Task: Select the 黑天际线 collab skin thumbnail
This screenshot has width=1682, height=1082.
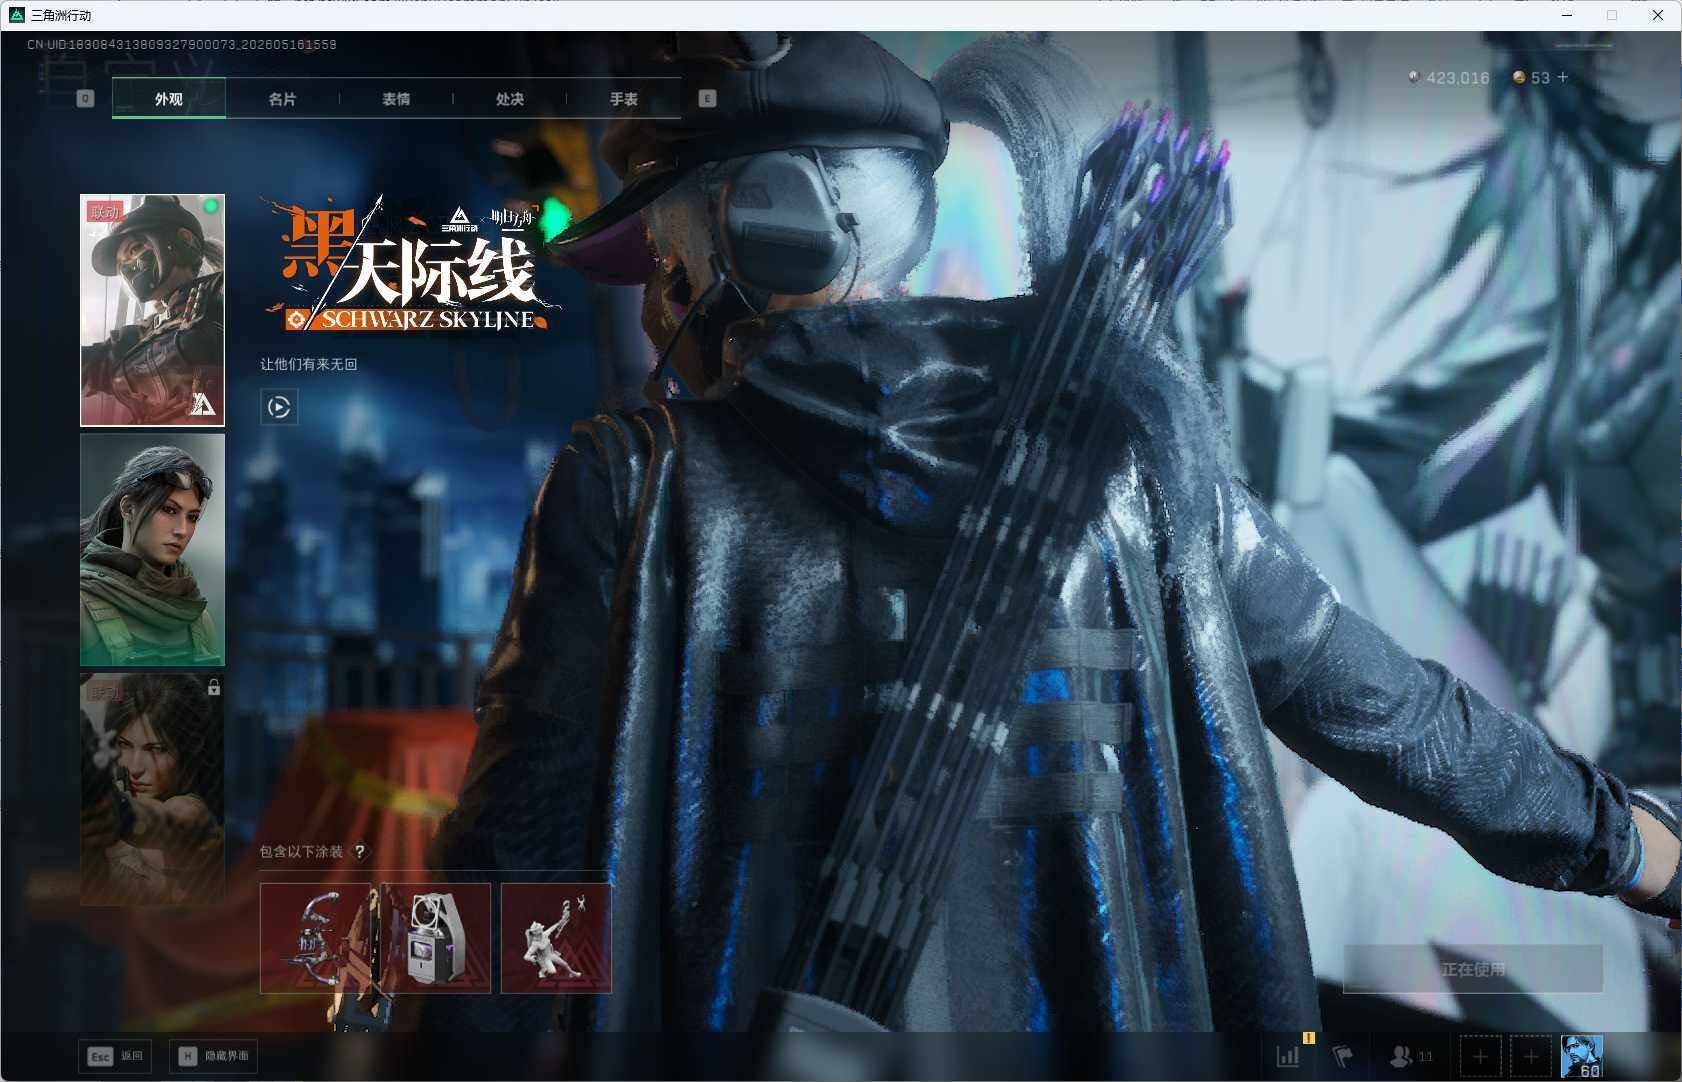Action: 153,310
